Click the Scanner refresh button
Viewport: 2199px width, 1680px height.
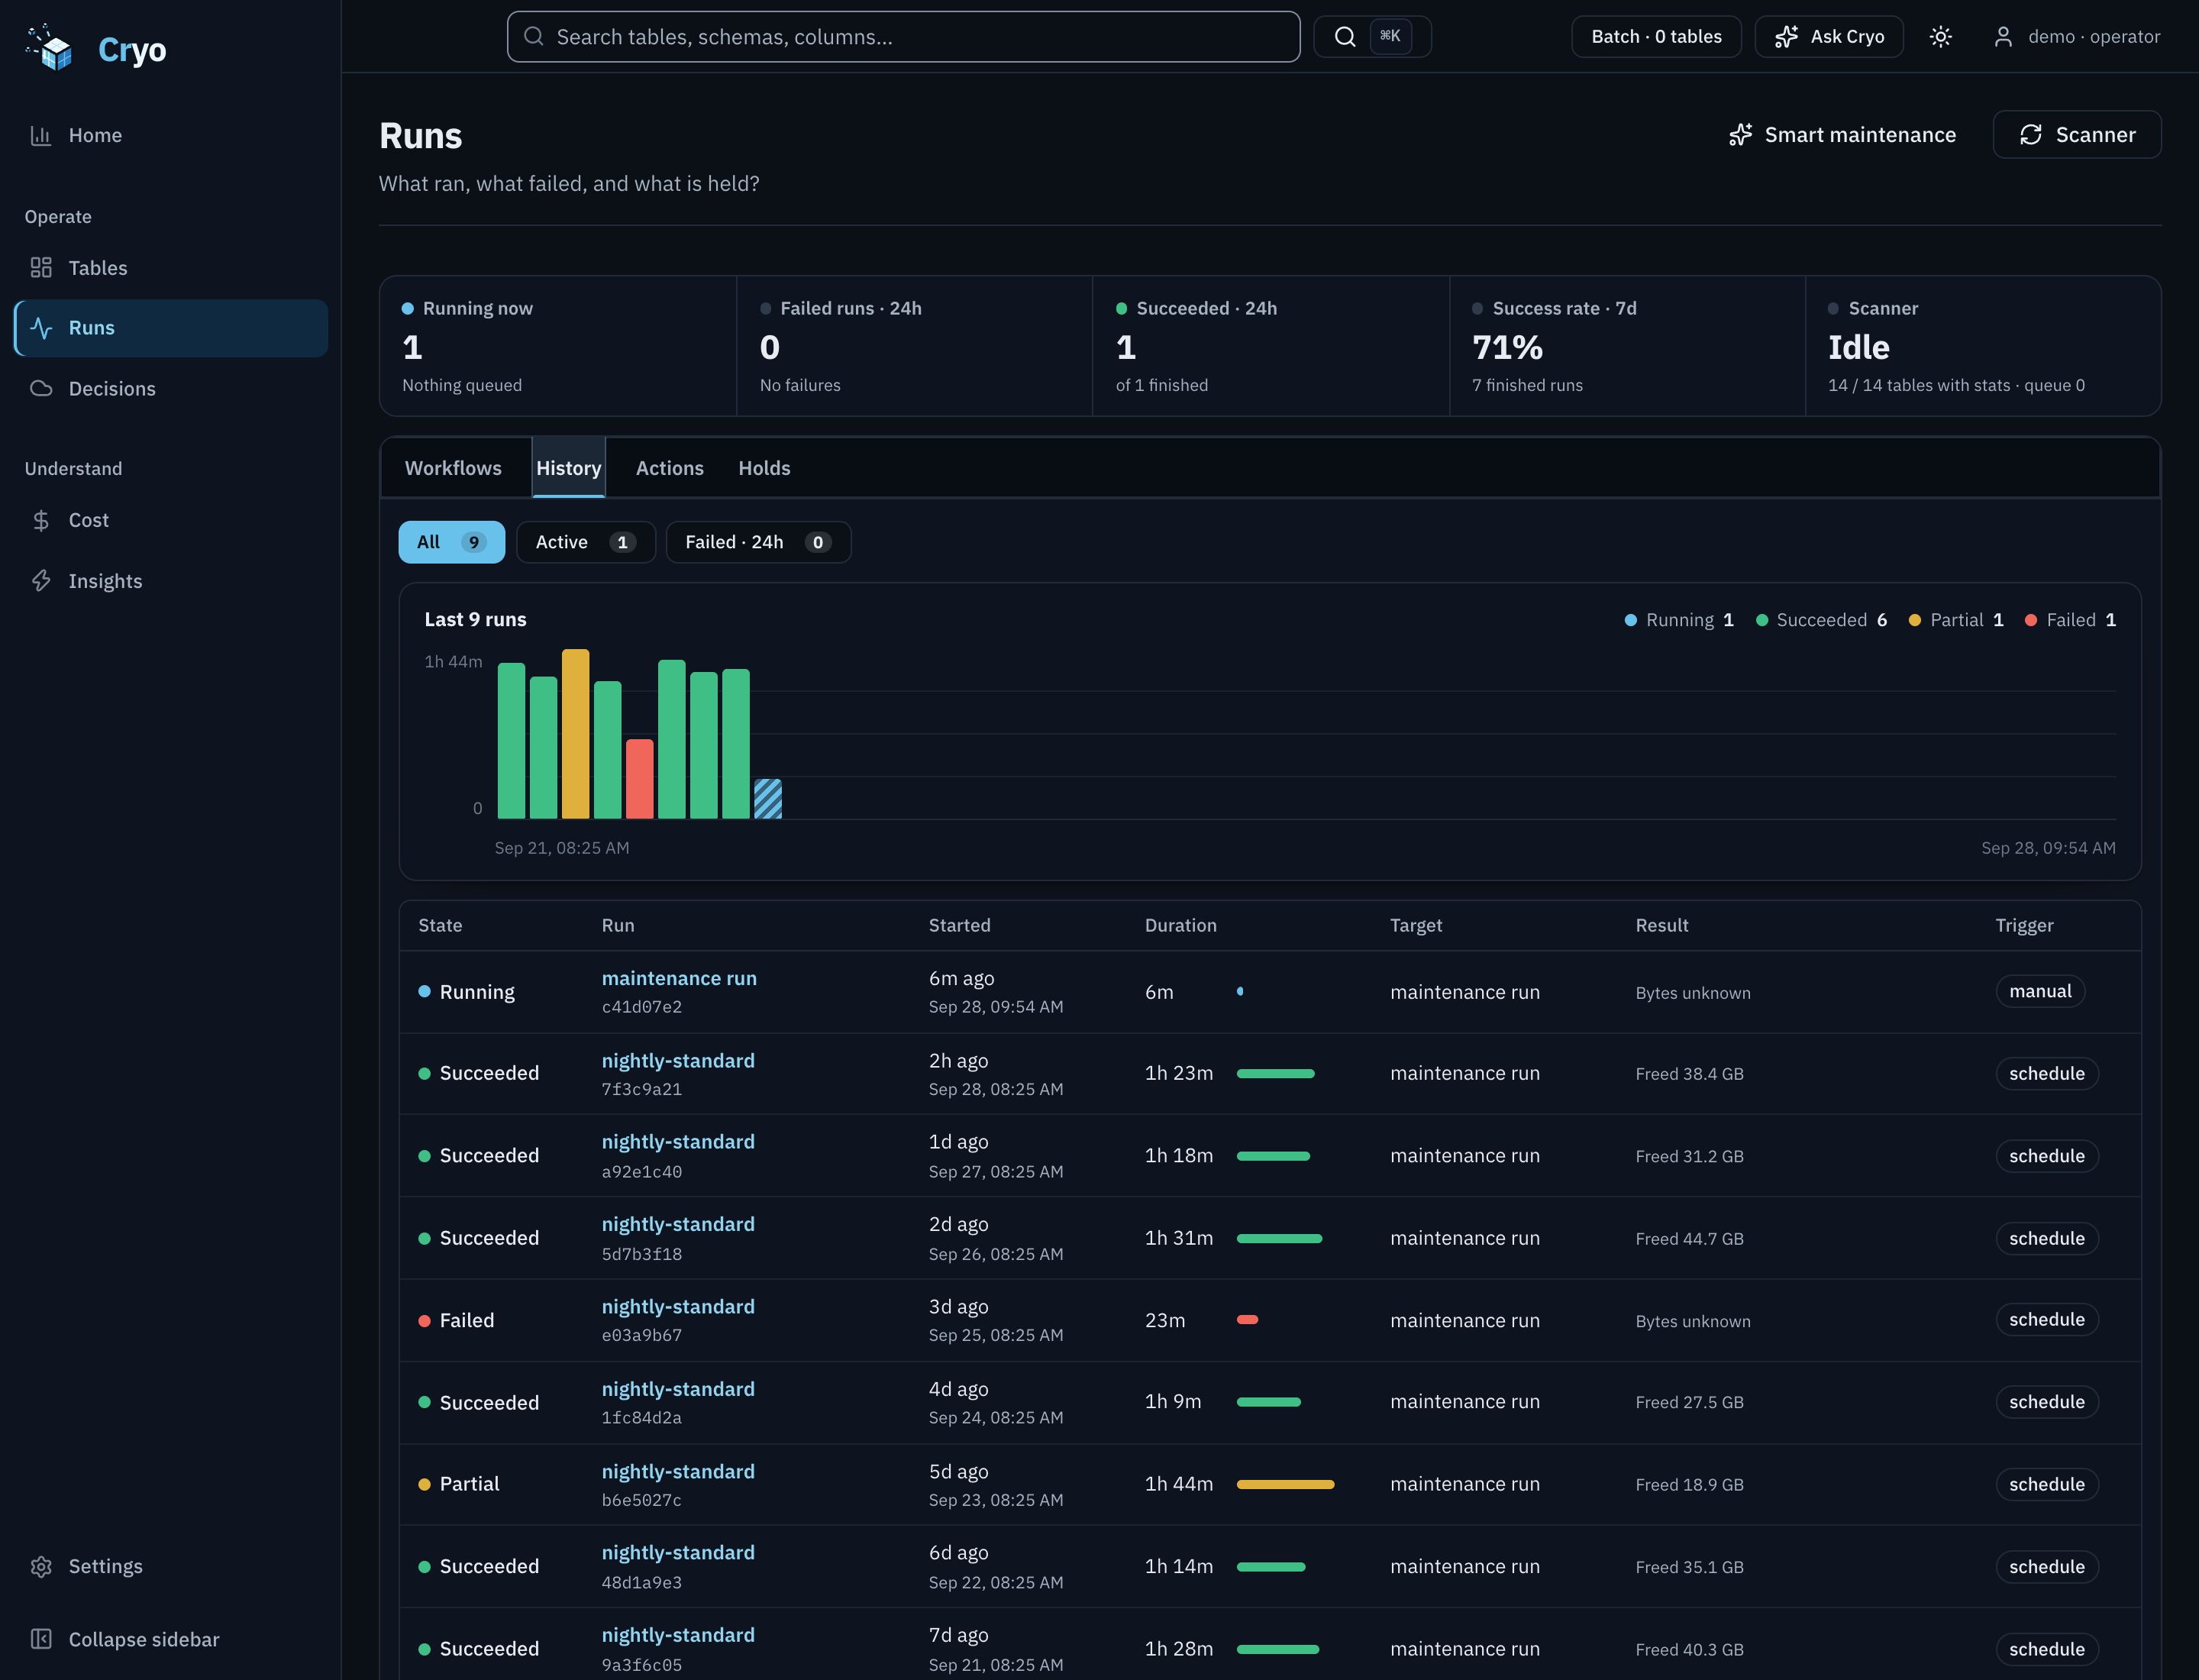[2077, 135]
